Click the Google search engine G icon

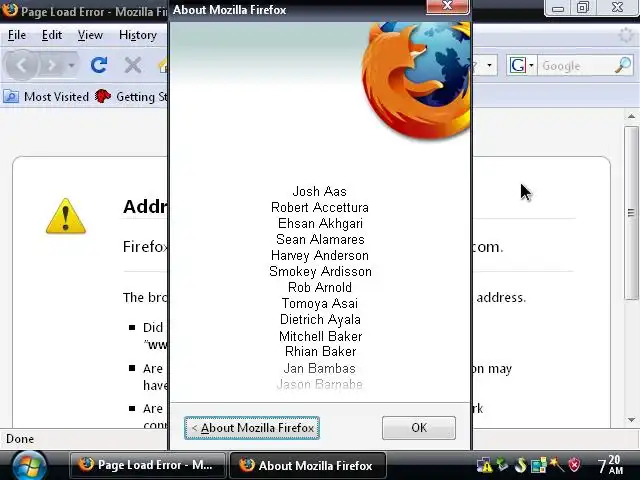(x=518, y=65)
